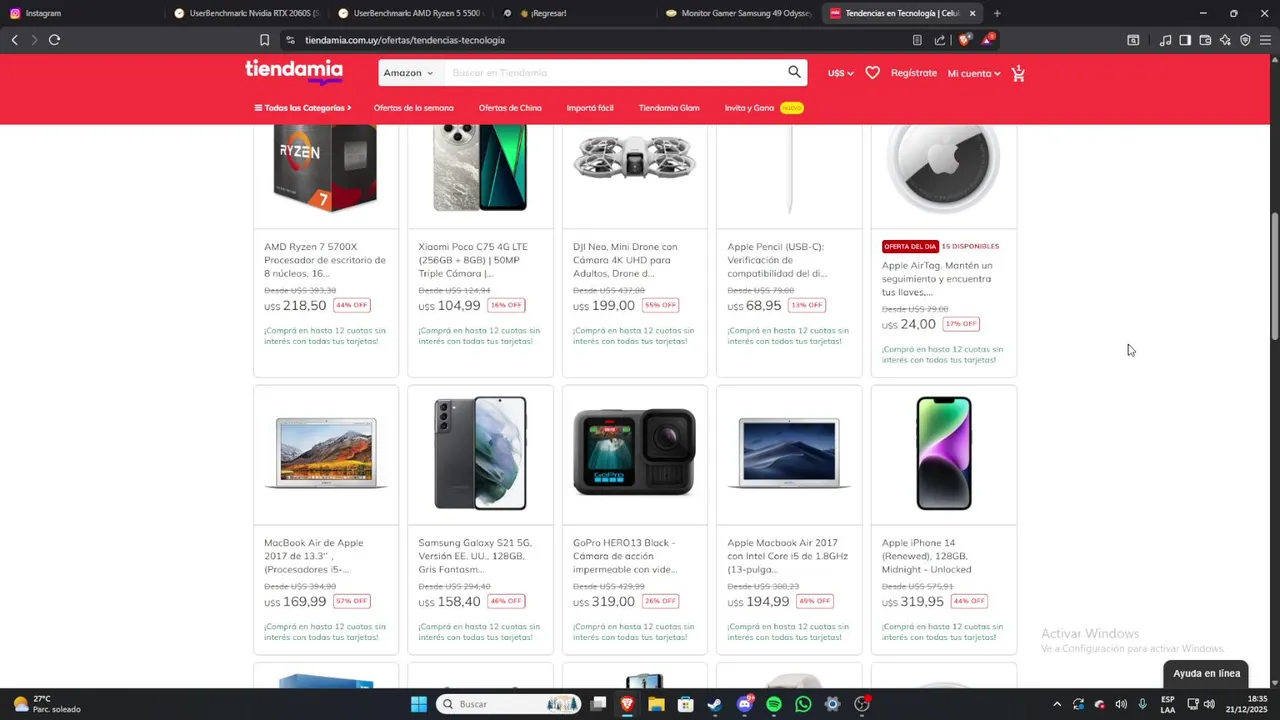The width and height of the screenshot is (1280, 720).
Task: Open the wishlist heart icon
Action: [x=872, y=73]
